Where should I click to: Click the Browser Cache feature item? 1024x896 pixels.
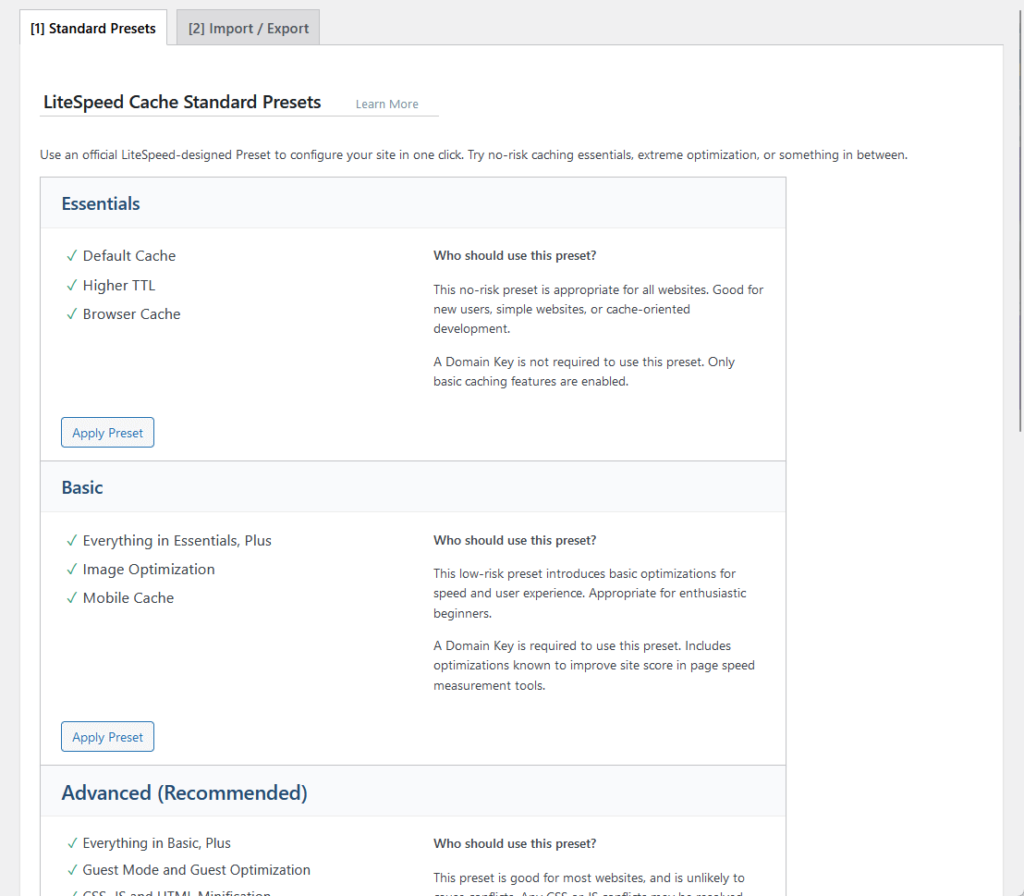[x=131, y=314]
